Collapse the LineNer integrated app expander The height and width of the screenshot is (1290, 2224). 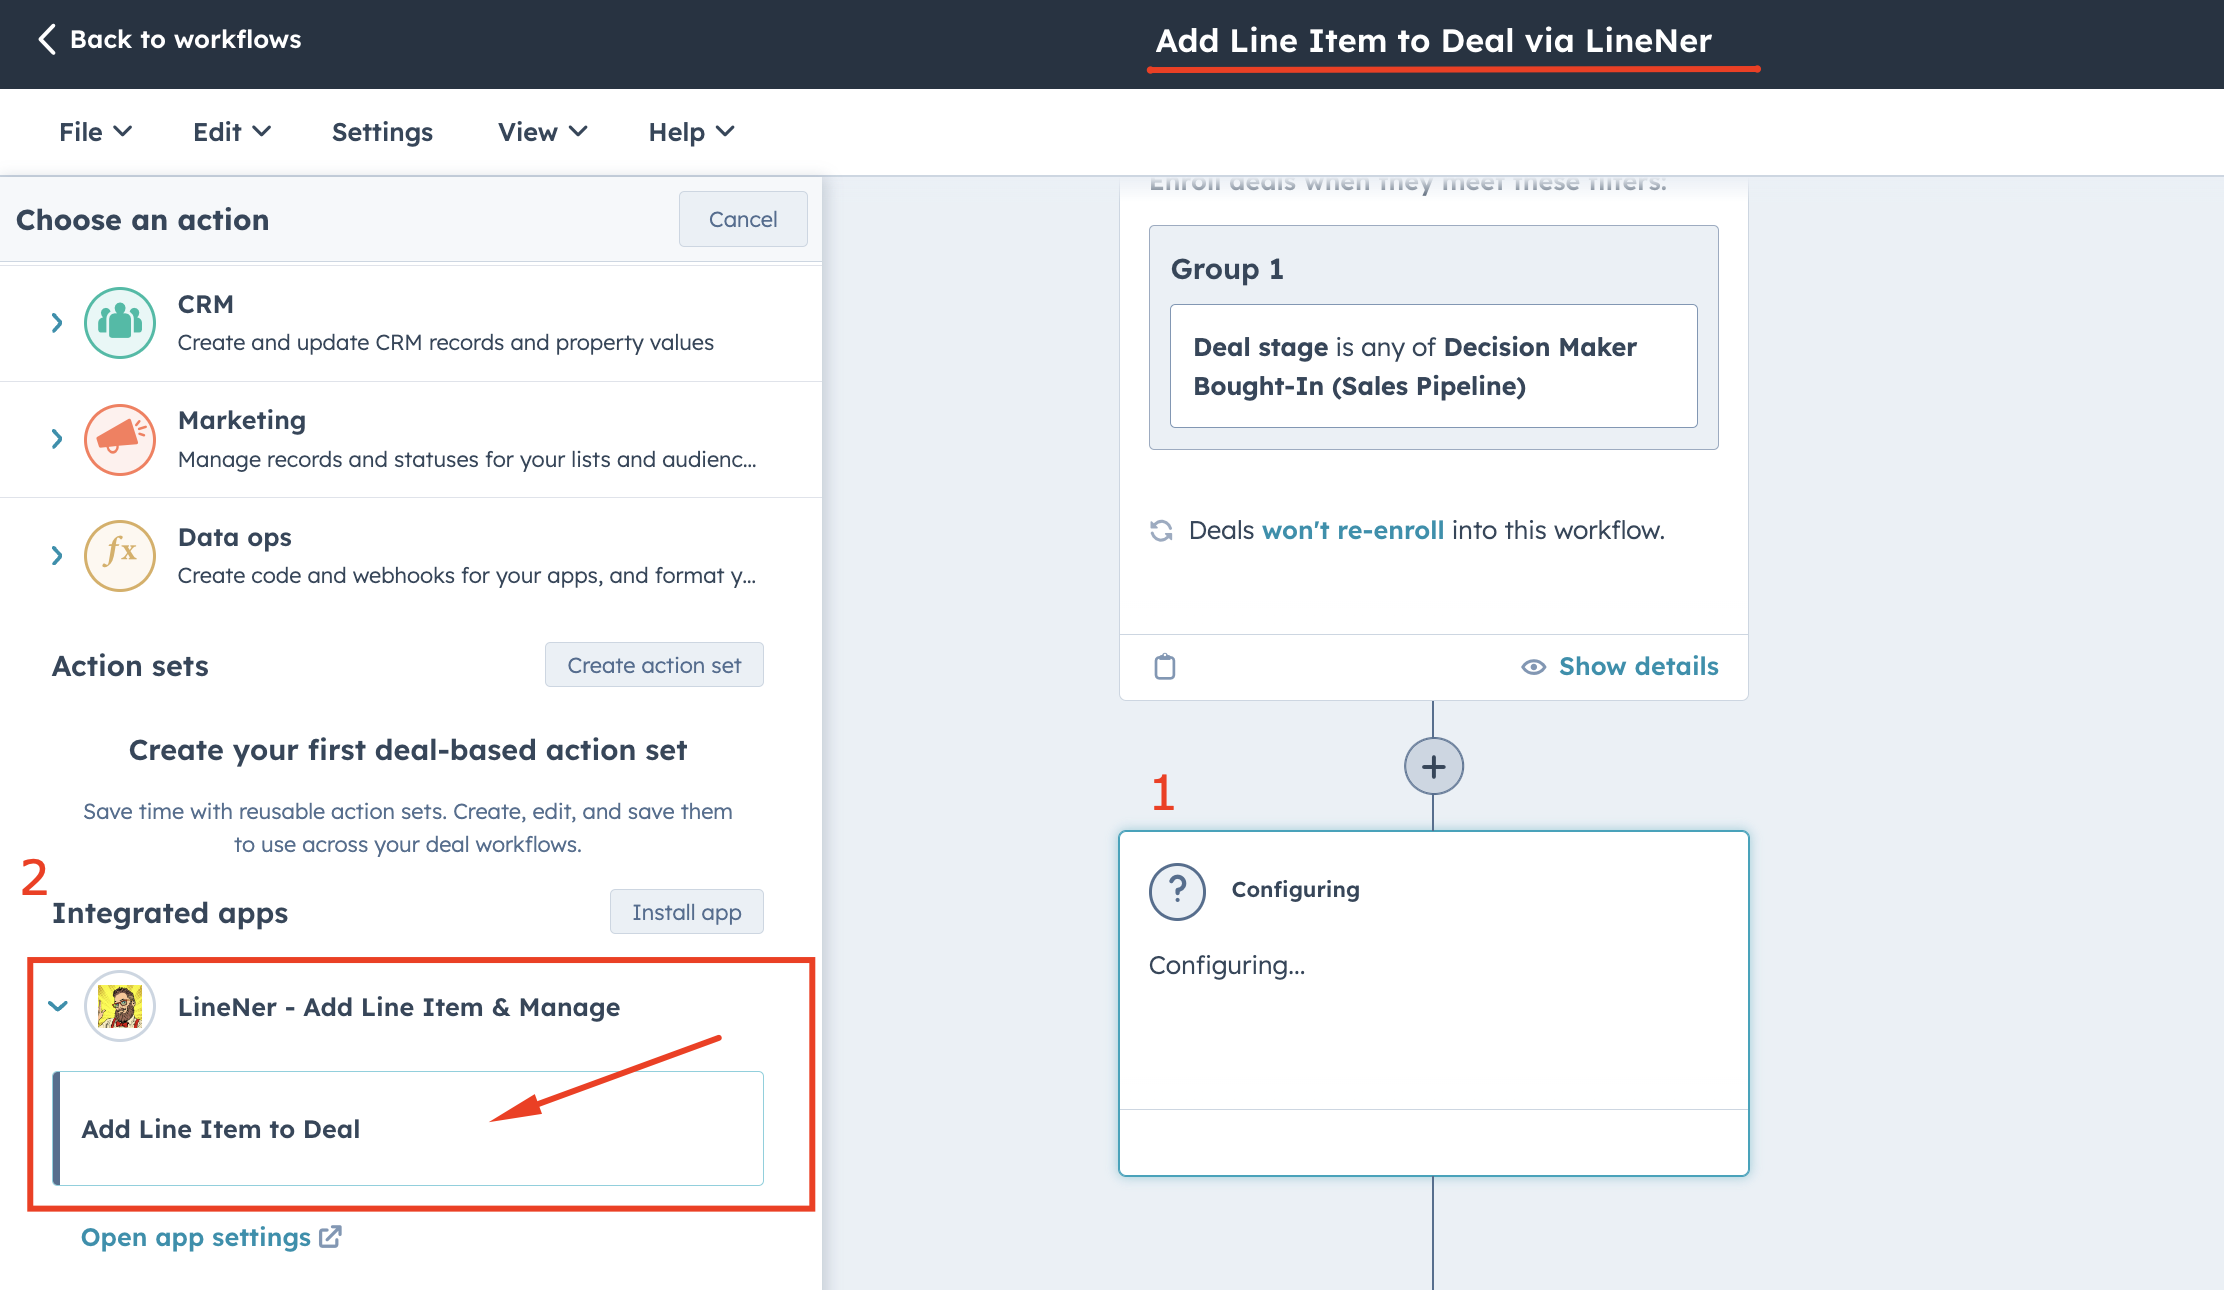[x=57, y=1006]
